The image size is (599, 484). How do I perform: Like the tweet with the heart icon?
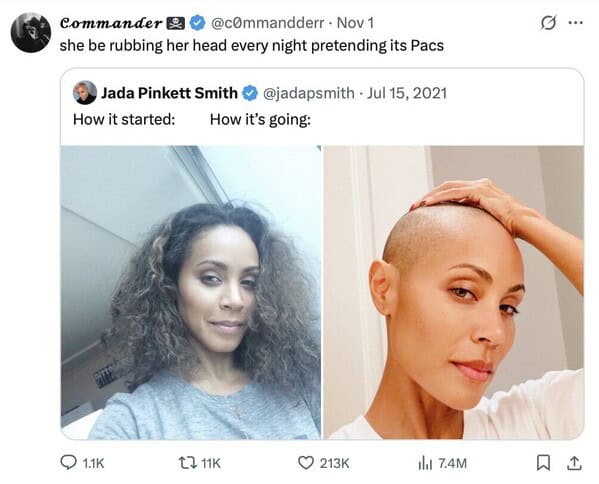point(306,463)
